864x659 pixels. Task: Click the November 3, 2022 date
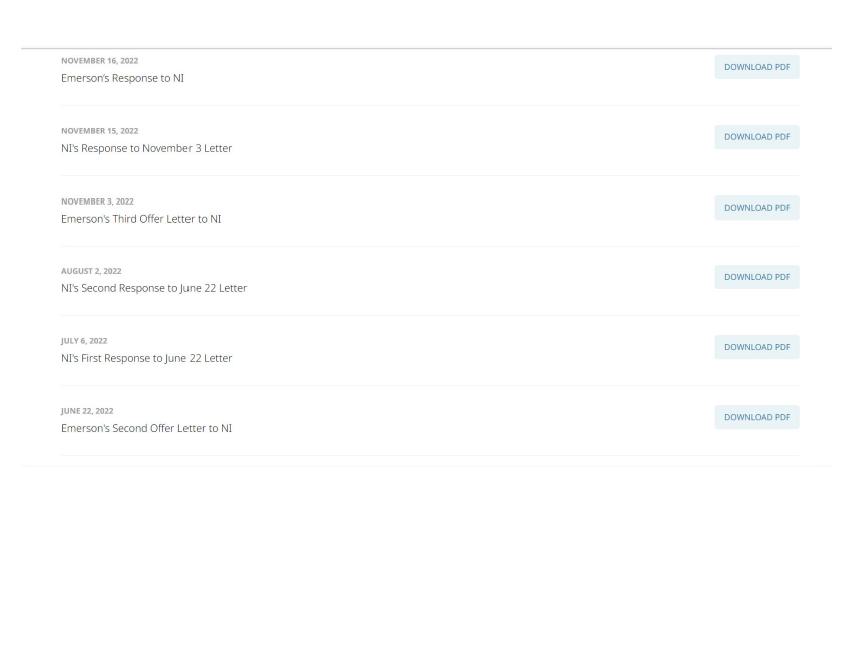point(98,202)
